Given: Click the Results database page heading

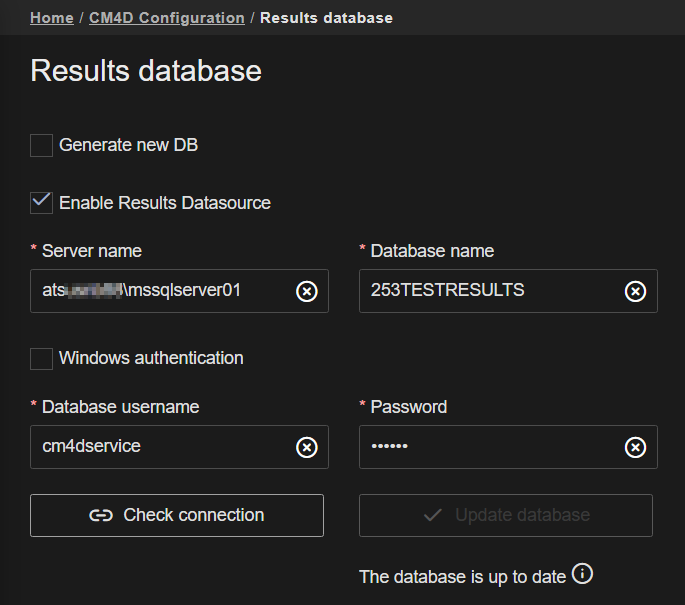Looking at the screenshot, I should 146,71.
